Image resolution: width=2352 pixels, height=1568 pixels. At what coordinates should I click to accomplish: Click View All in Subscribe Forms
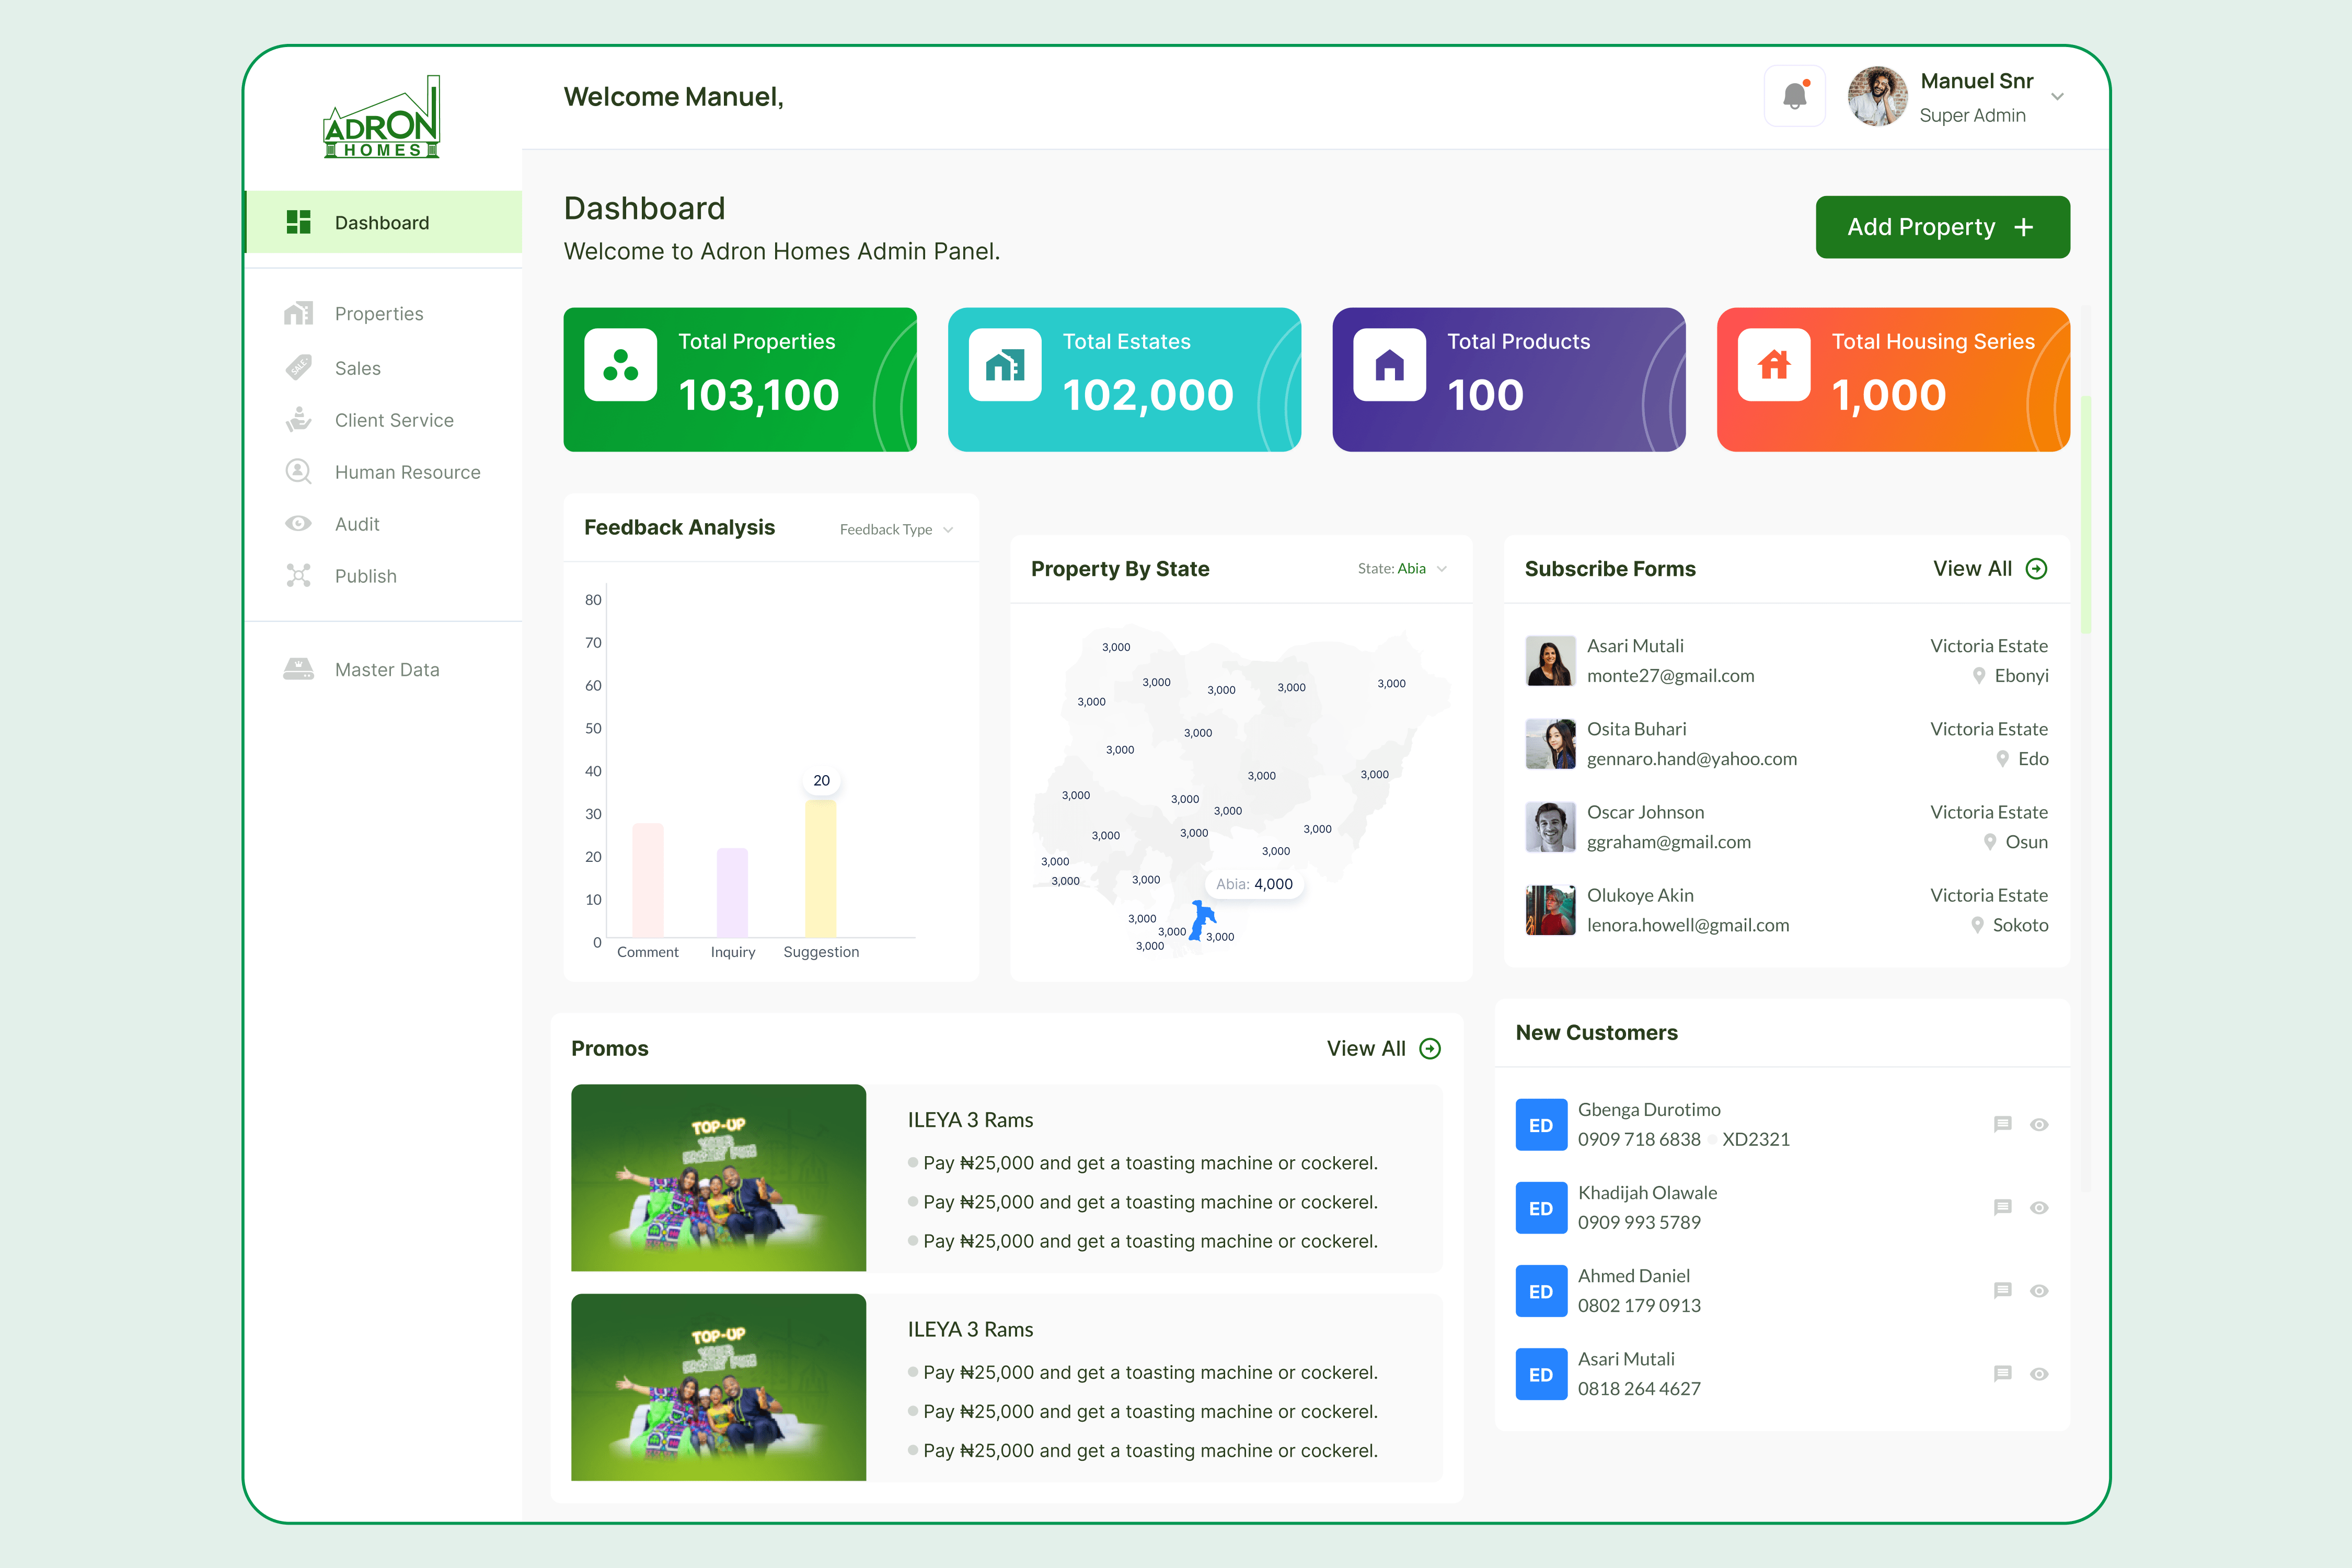click(1972, 569)
